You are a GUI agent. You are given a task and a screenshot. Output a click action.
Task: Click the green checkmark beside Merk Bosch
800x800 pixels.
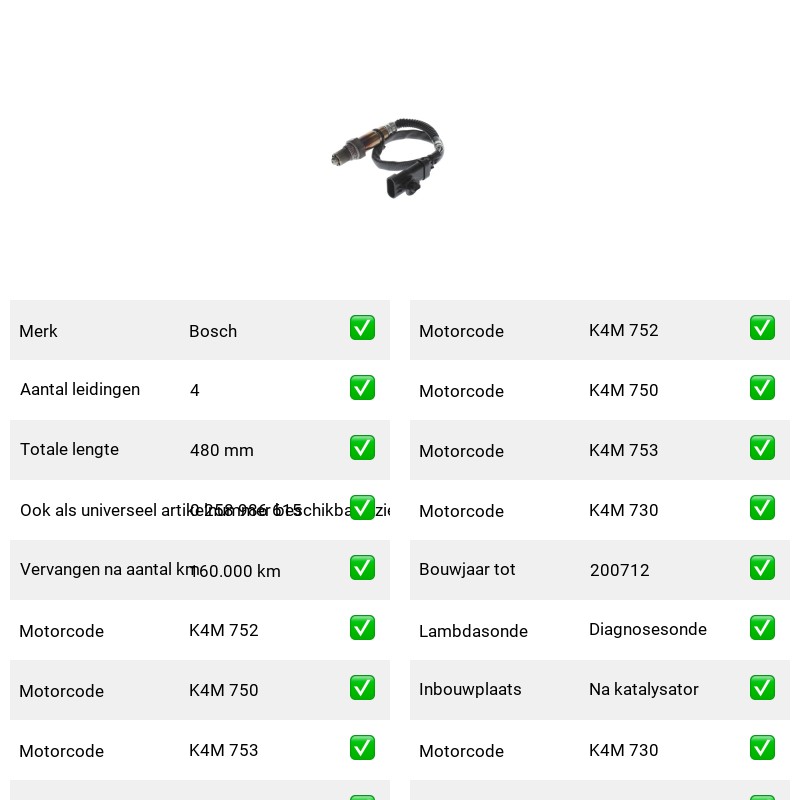point(362,328)
